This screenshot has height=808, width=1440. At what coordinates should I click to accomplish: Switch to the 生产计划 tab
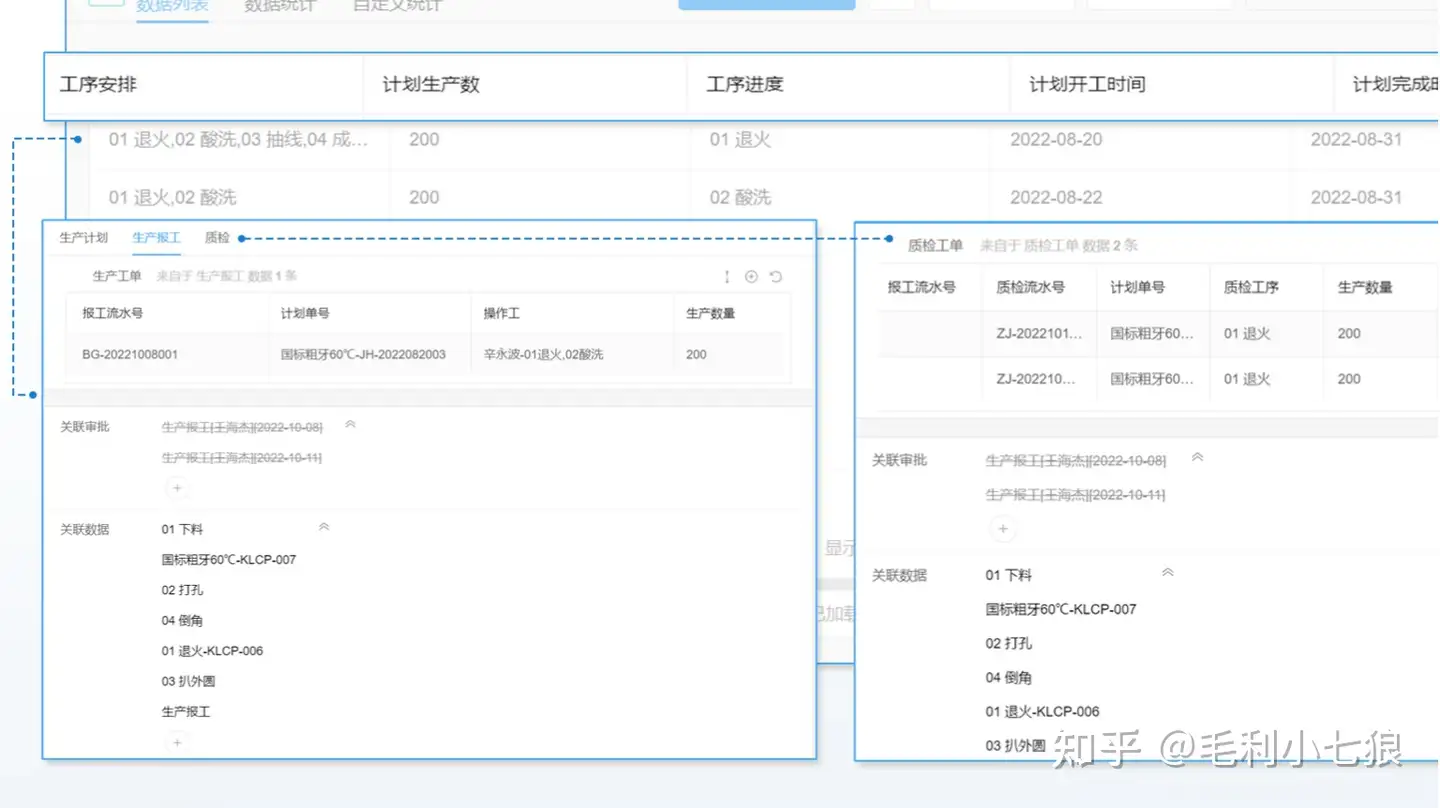coord(83,238)
